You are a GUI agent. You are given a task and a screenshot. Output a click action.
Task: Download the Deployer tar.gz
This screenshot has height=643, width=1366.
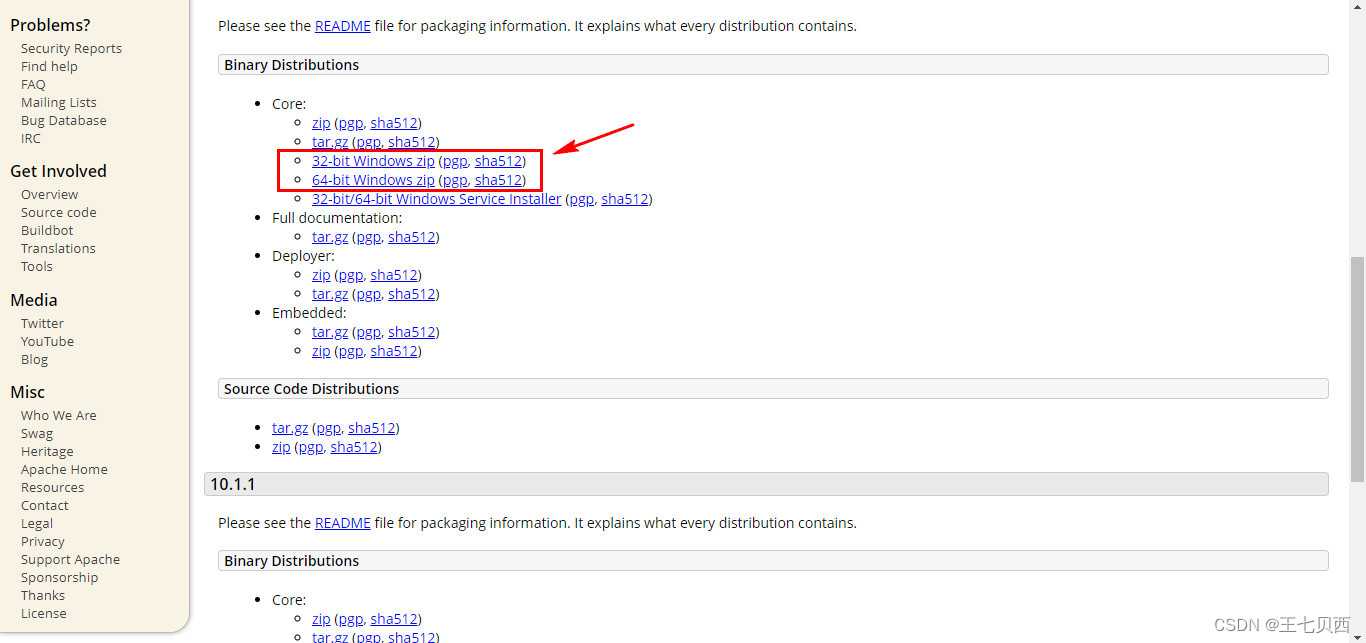330,294
